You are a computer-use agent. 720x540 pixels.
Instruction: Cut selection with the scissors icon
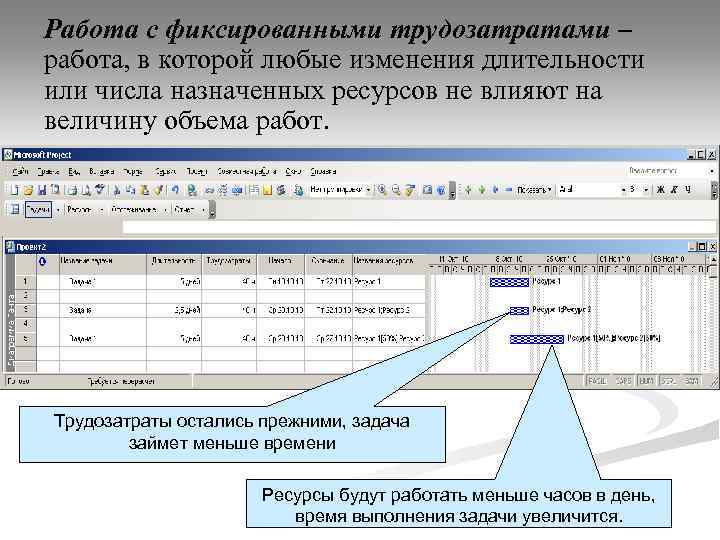[x=117, y=190]
